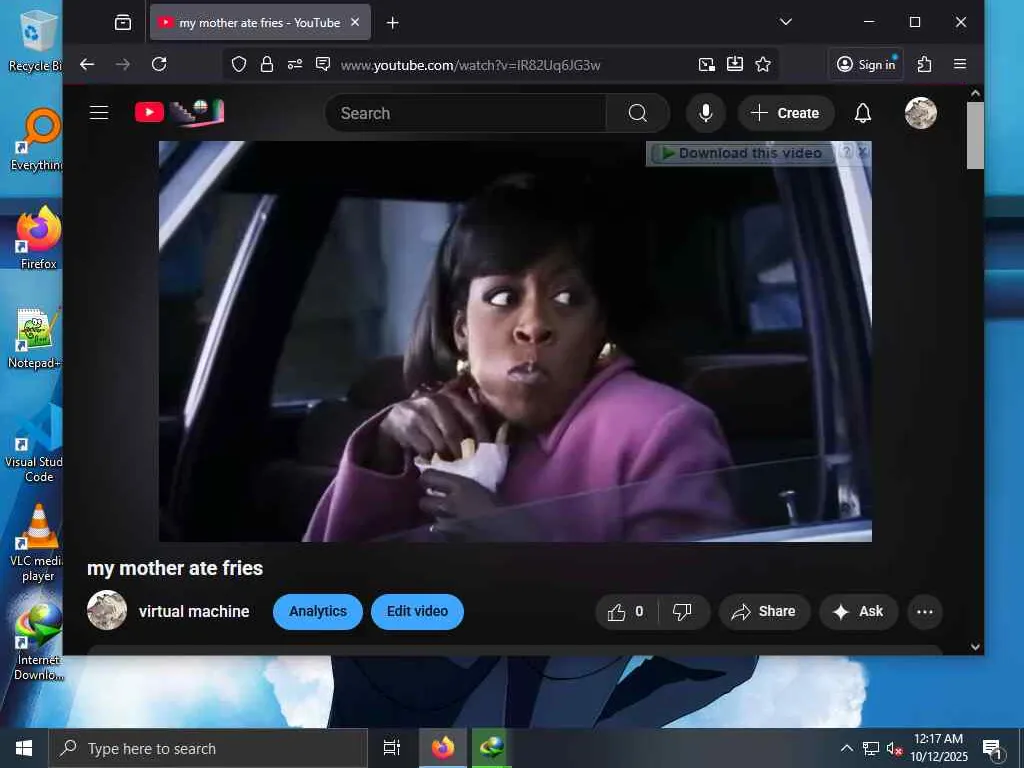
Task: Open the help question mark on download overlay
Action: (846, 152)
